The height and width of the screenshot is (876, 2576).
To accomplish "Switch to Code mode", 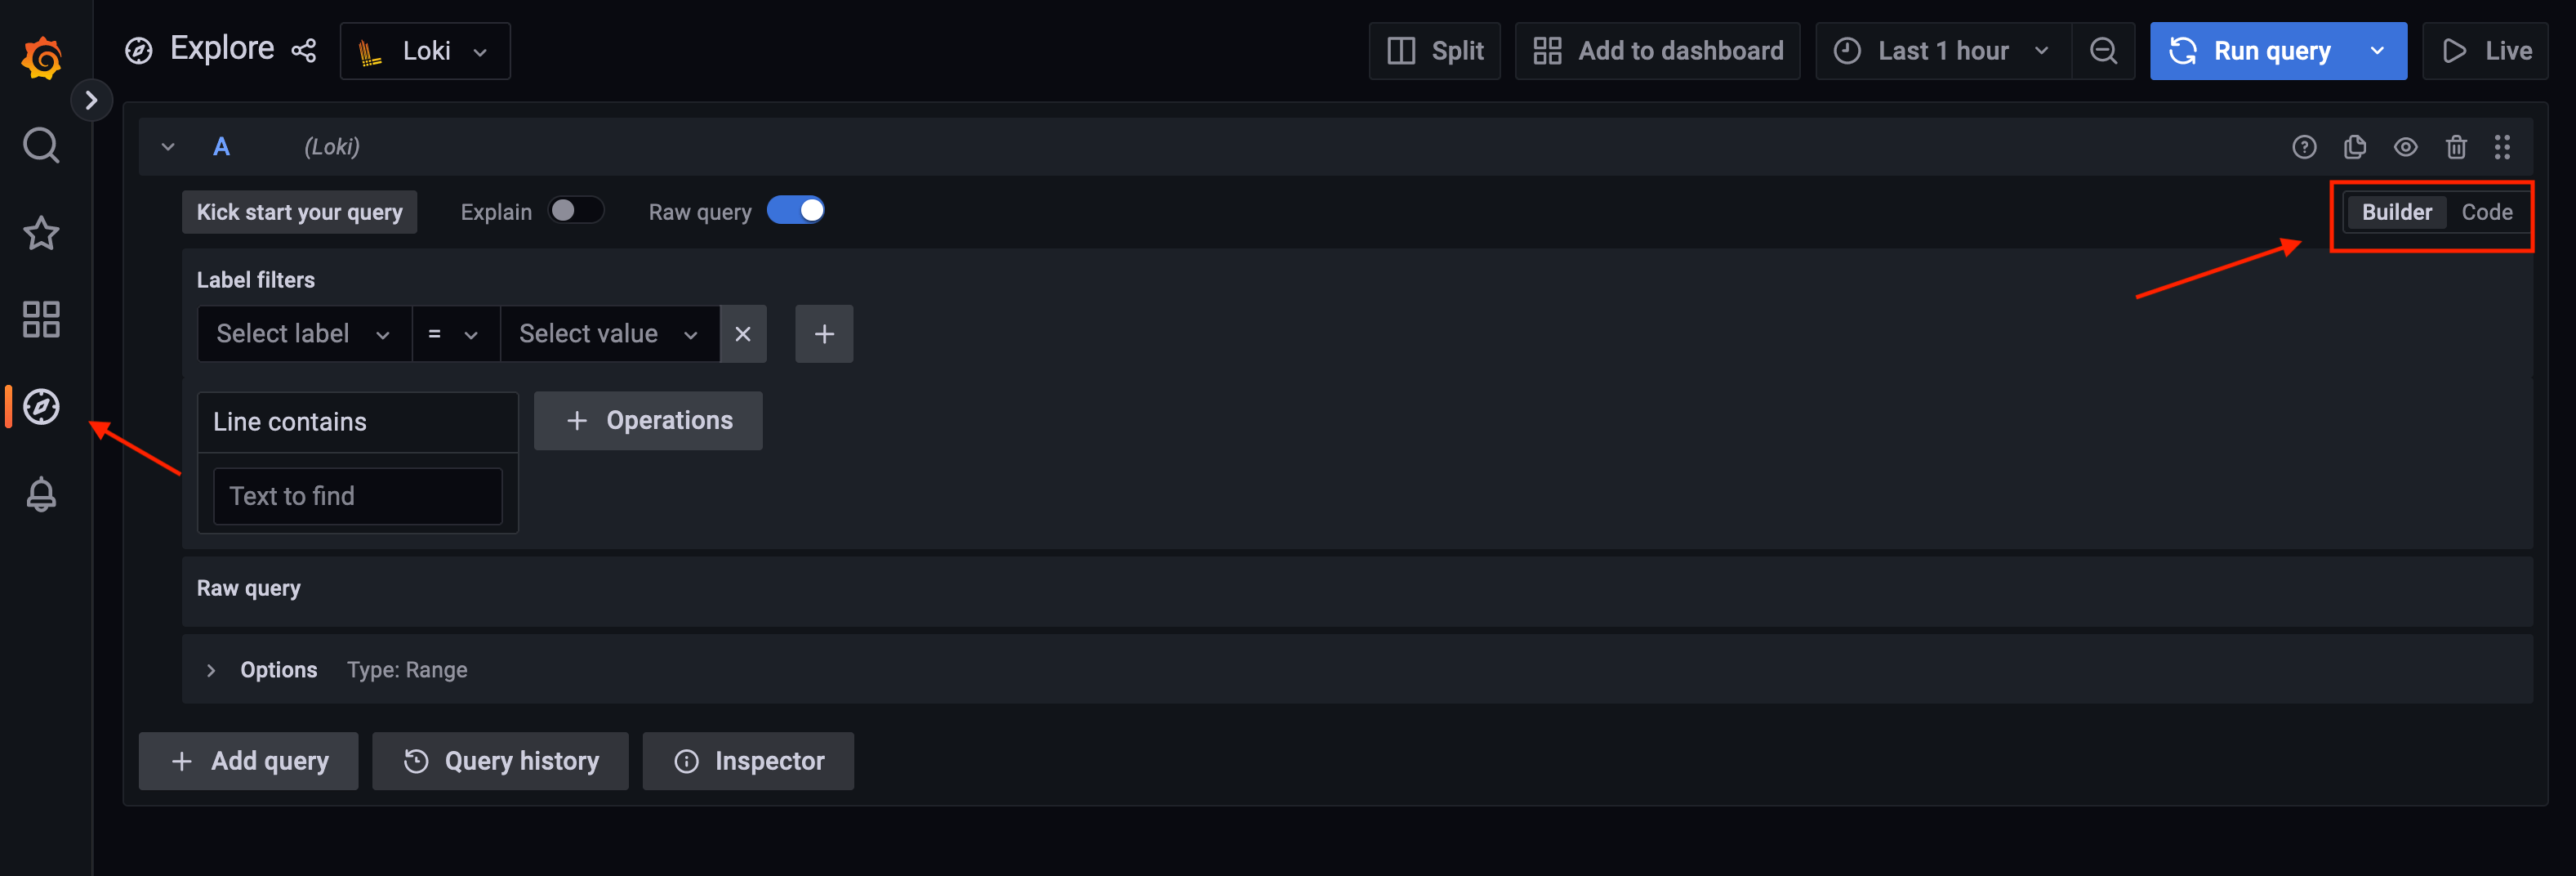I will click(2487, 211).
